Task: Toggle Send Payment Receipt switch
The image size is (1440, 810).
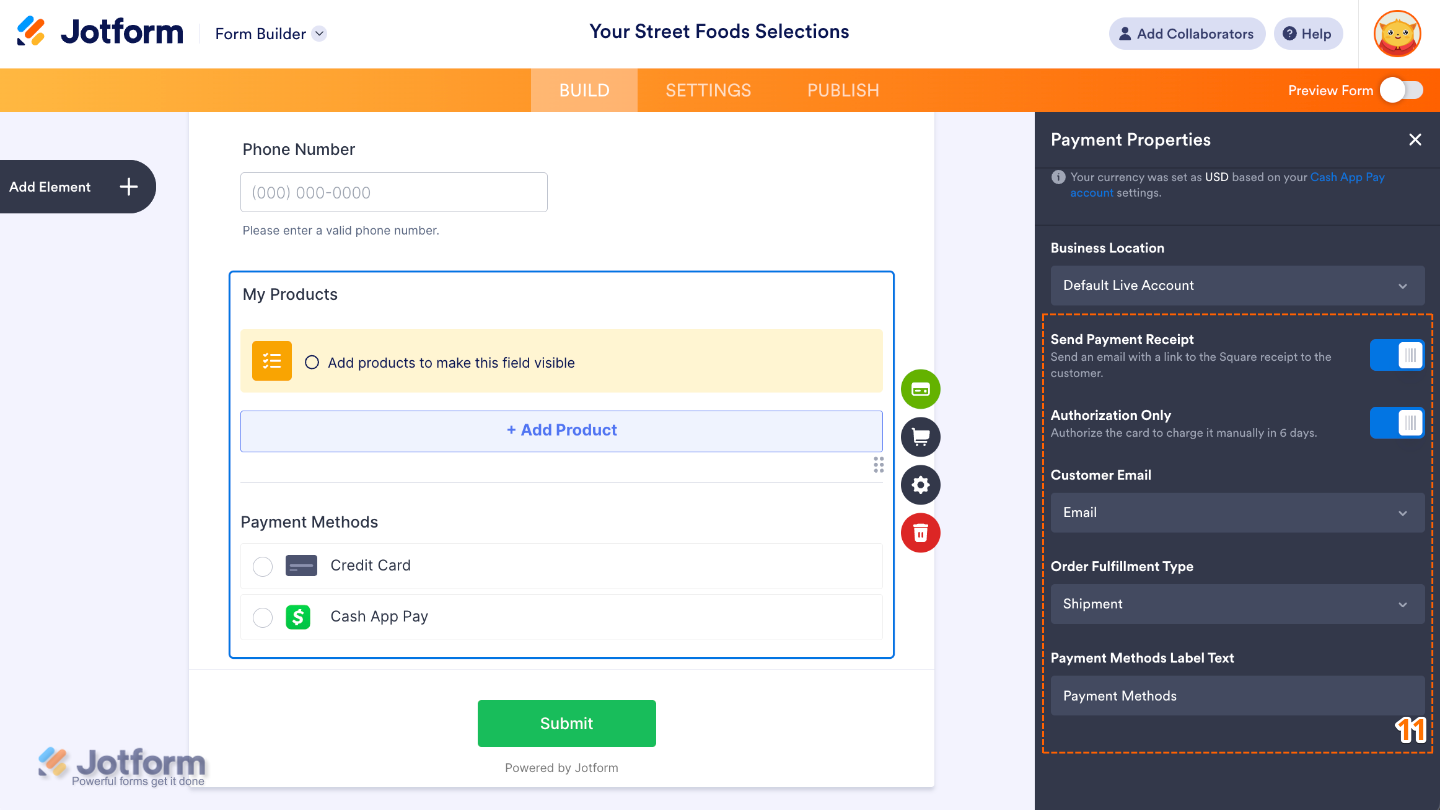Action: pyautogui.click(x=1397, y=355)
